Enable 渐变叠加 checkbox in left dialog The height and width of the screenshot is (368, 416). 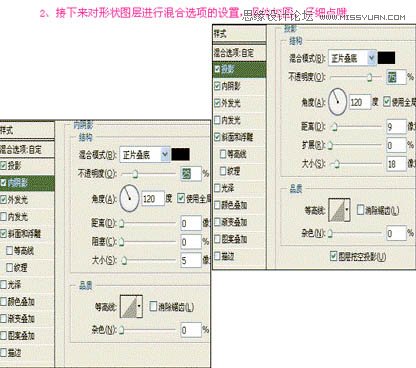pyautogui.click(x=3, y=318)
